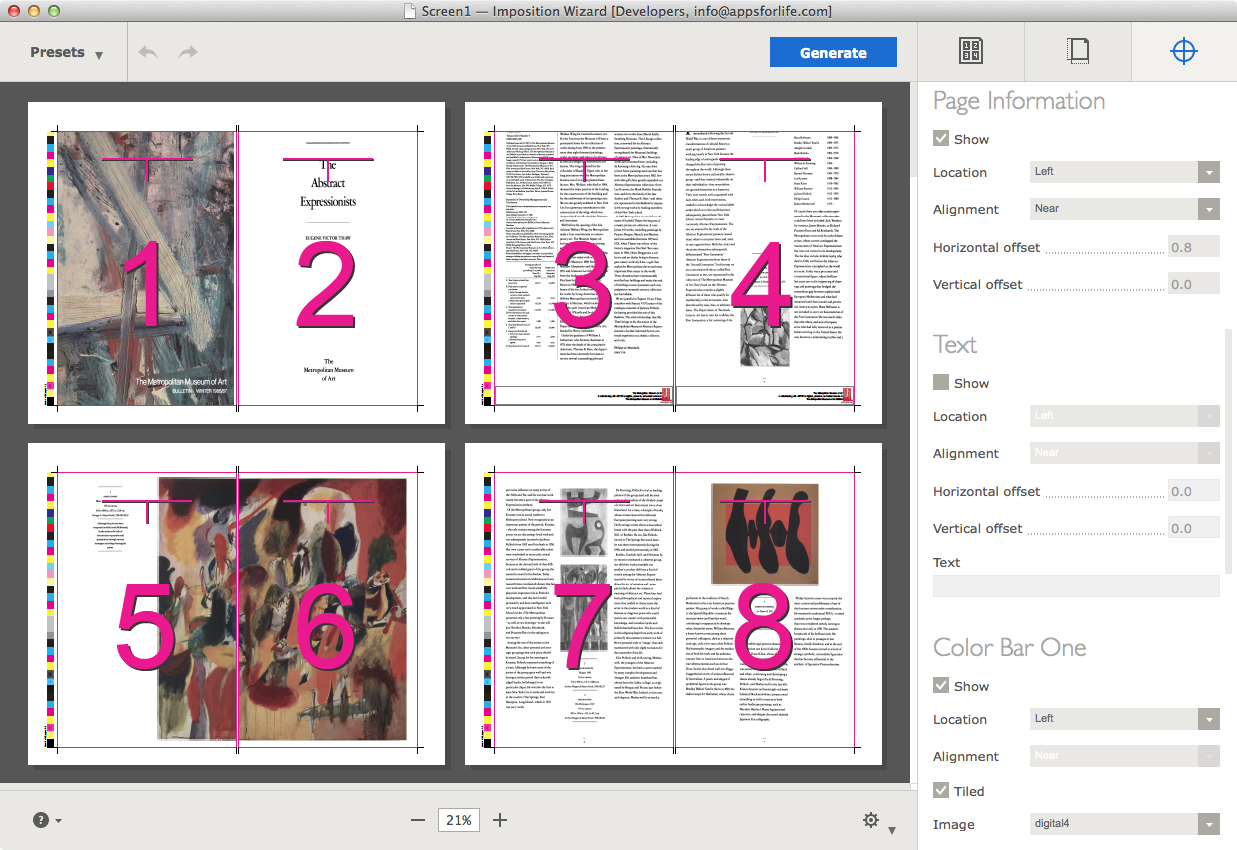Click the redo arrow icon

[x=187, y=50]
